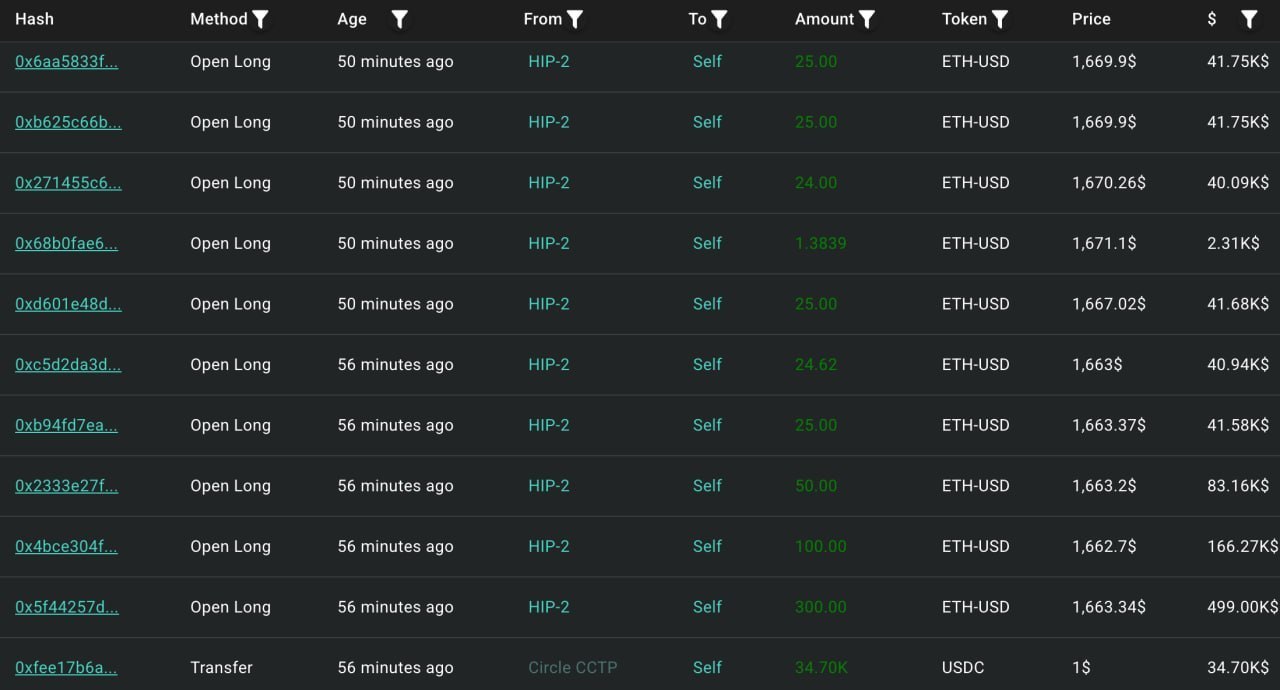Select Self recipient in the 300.00 amount row

pos(707,607)
